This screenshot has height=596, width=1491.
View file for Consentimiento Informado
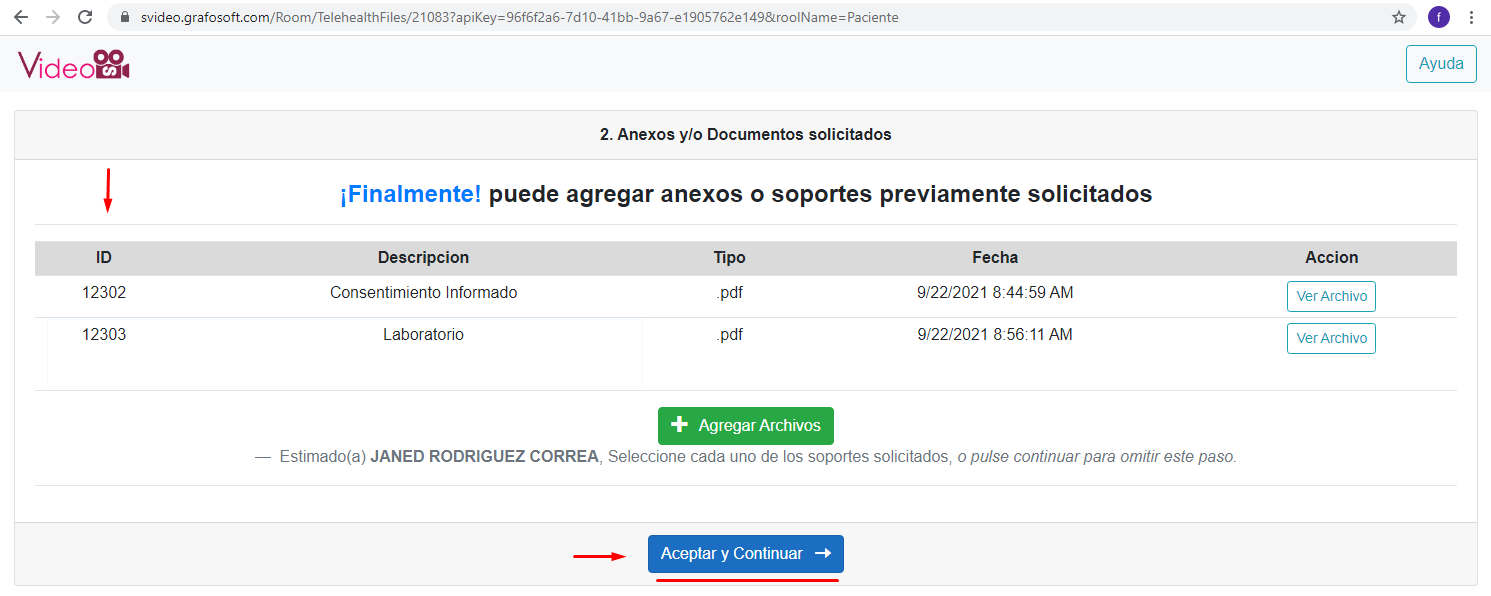pyautogui.click(x=1330, y=297)
